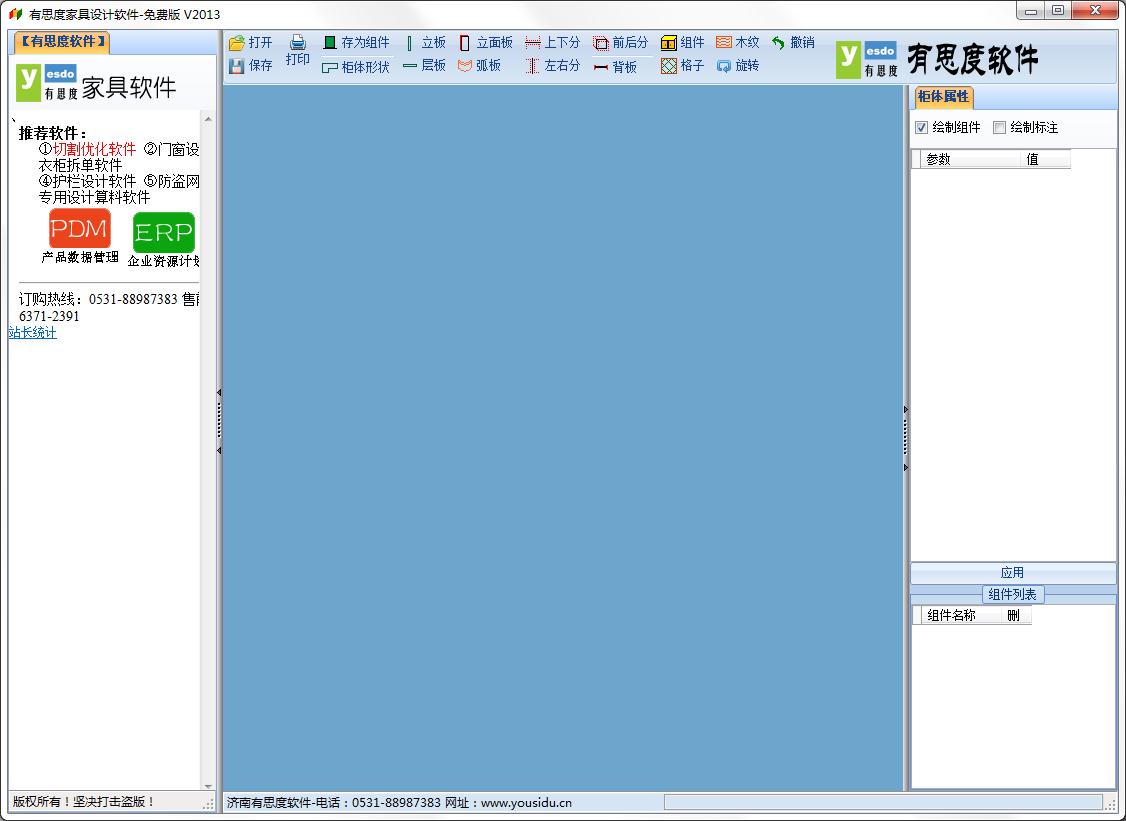Select the 上下分 top-bottom split tool
This screenshot has height=821, width=1126.
point(552,43)
